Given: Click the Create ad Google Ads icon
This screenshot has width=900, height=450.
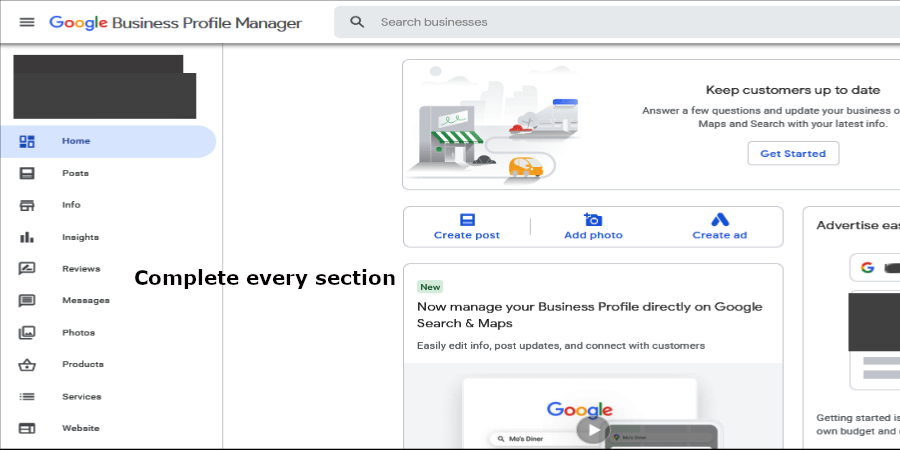Looking at the screenshot, I should [720, 220].
